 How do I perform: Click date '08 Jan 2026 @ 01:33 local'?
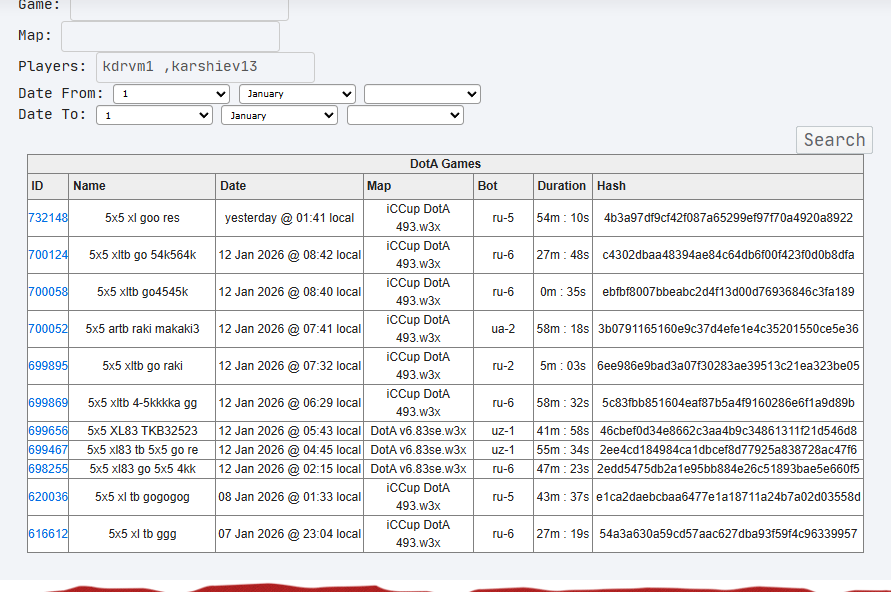coord(289,497)
